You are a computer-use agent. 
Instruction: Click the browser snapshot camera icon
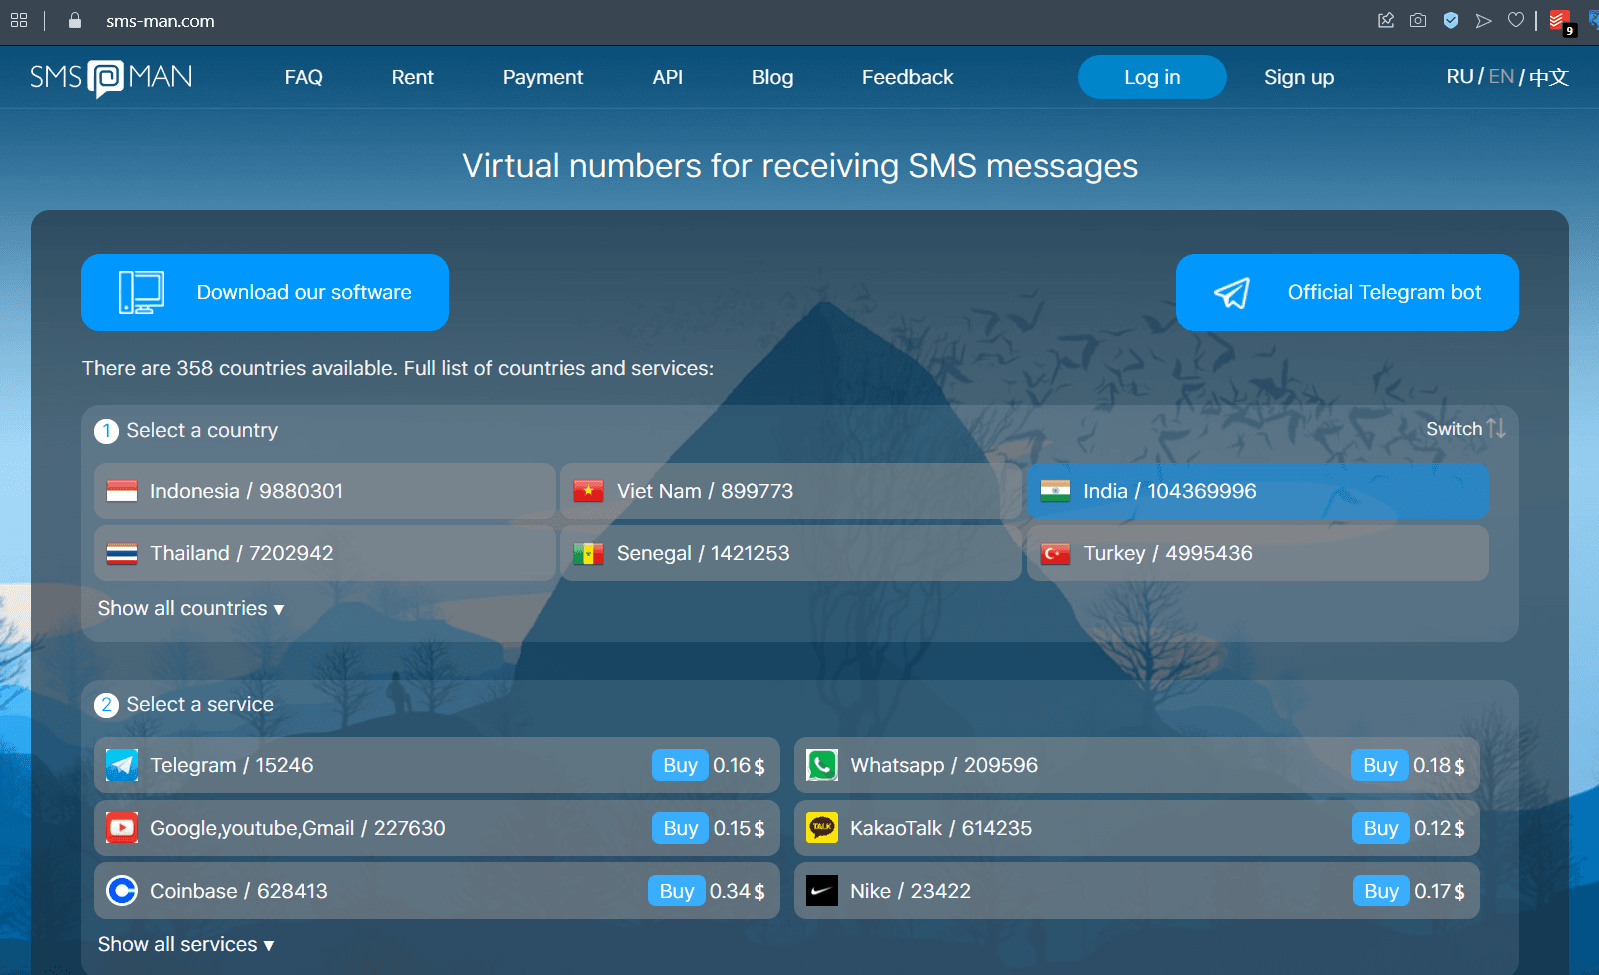(x=1418, y=20)
